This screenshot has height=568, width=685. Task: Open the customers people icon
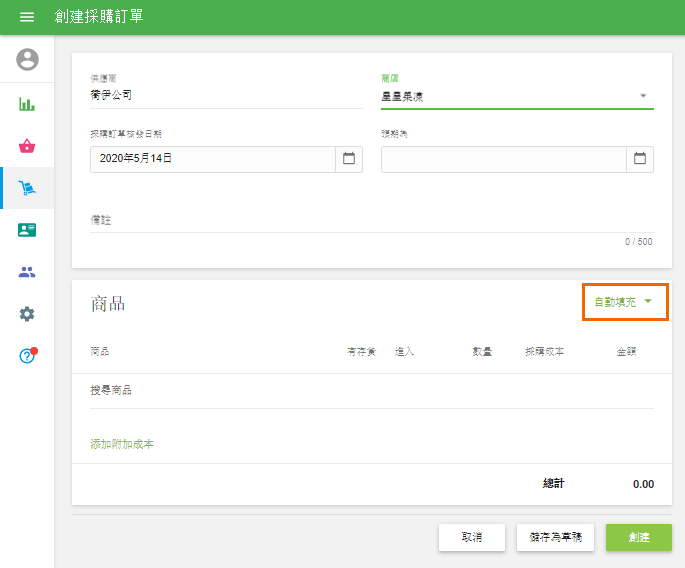pos(27,272)
